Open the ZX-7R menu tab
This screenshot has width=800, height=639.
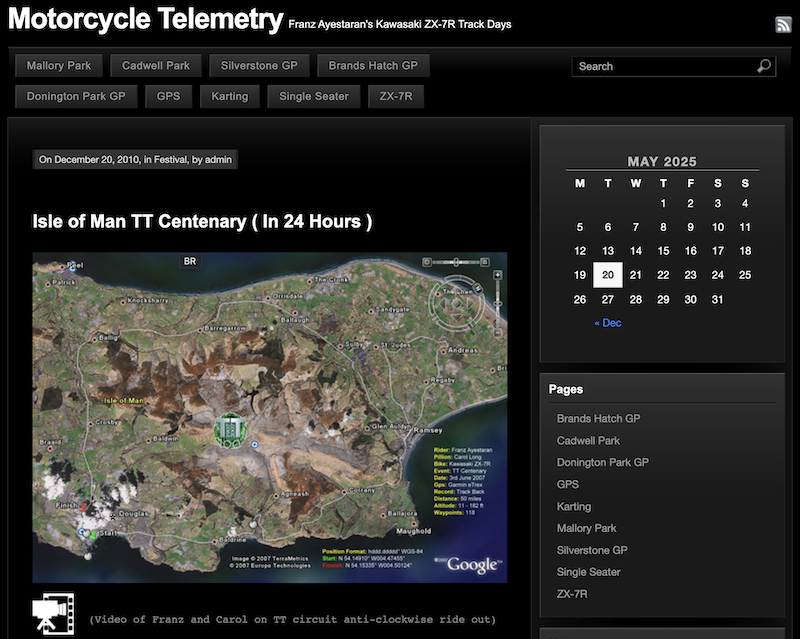(x=396, y=96)
